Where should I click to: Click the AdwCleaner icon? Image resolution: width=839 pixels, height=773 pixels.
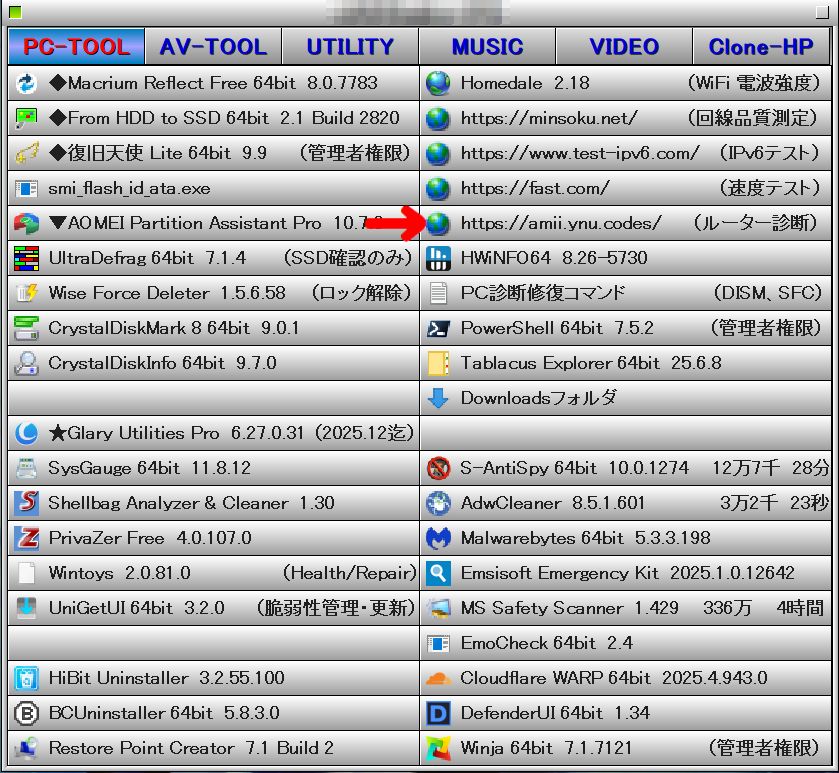(x=438, y=503)
